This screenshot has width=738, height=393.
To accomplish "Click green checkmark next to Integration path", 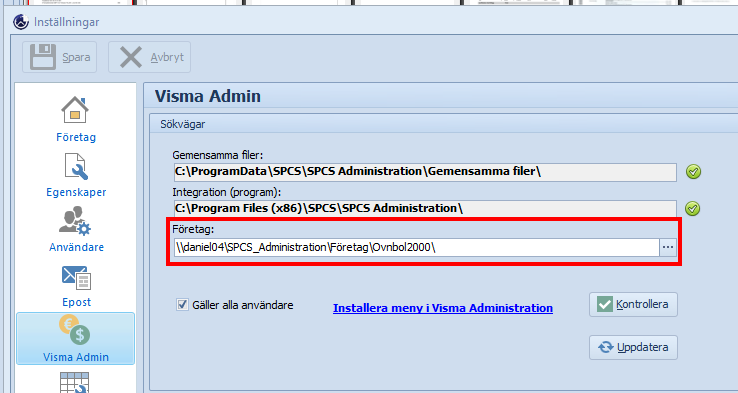I will click(x=692, y=209).
